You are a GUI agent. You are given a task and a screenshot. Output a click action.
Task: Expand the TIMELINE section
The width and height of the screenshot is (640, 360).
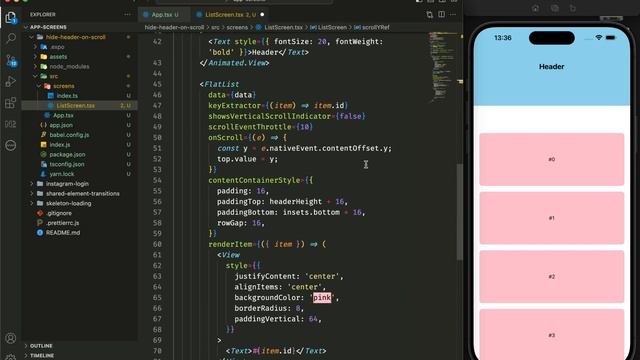(x=26, y=356)
